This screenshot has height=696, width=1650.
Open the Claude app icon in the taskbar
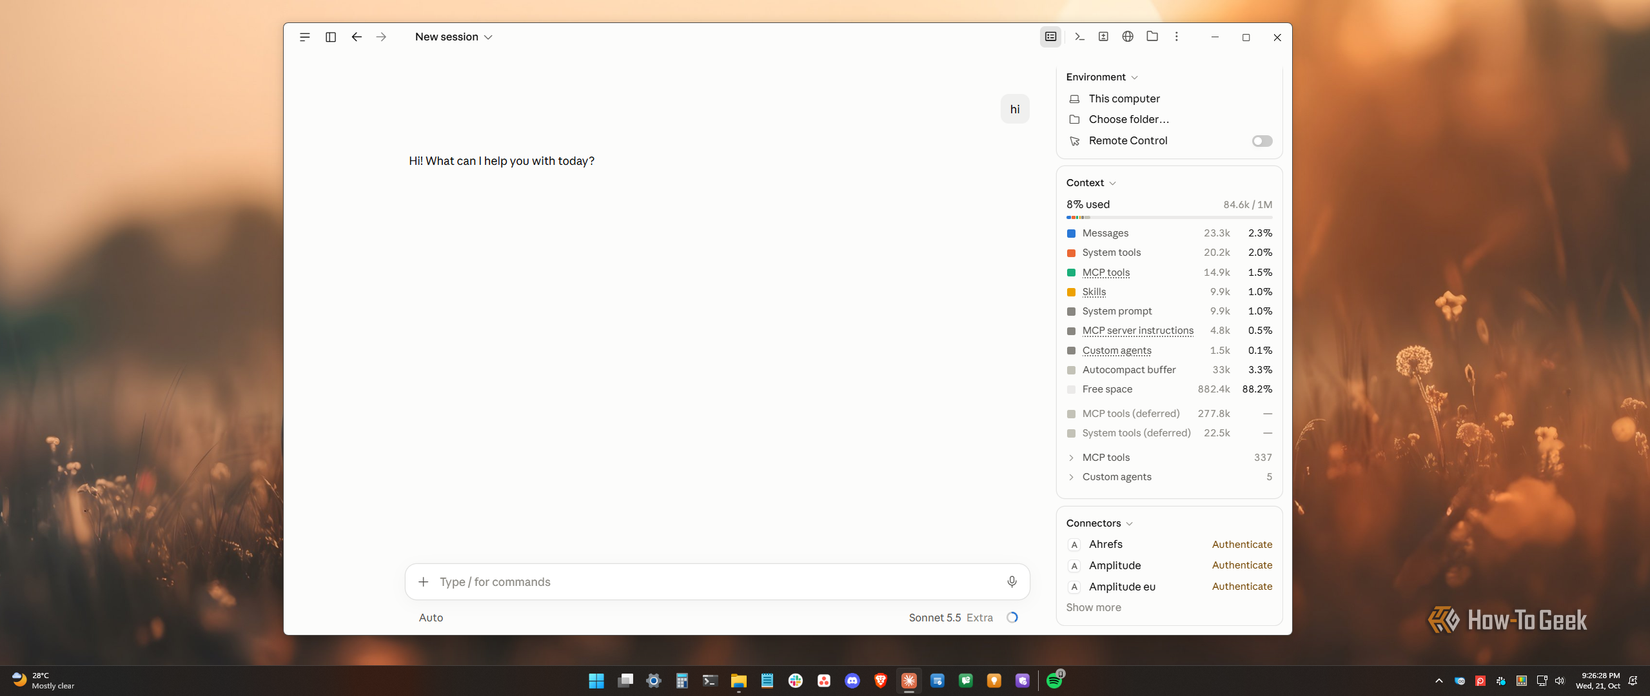pyautogui.click(x=909, y=681)
